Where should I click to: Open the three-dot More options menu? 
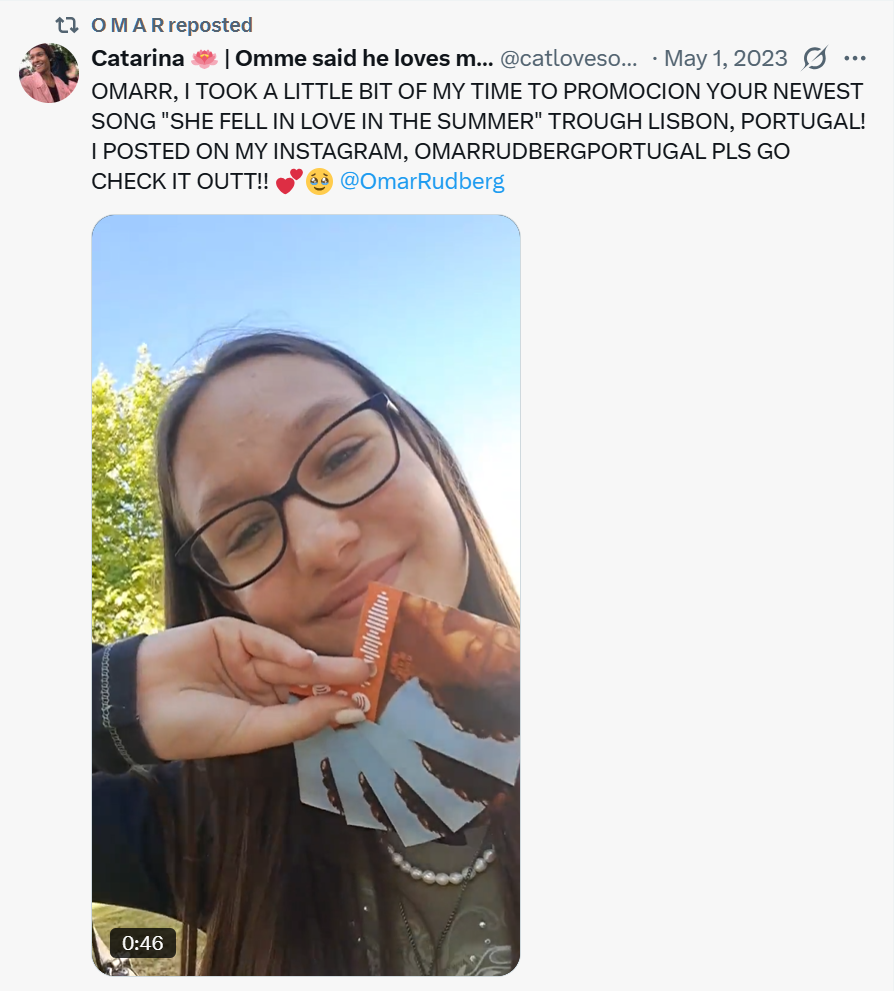(x=855, y=58)
